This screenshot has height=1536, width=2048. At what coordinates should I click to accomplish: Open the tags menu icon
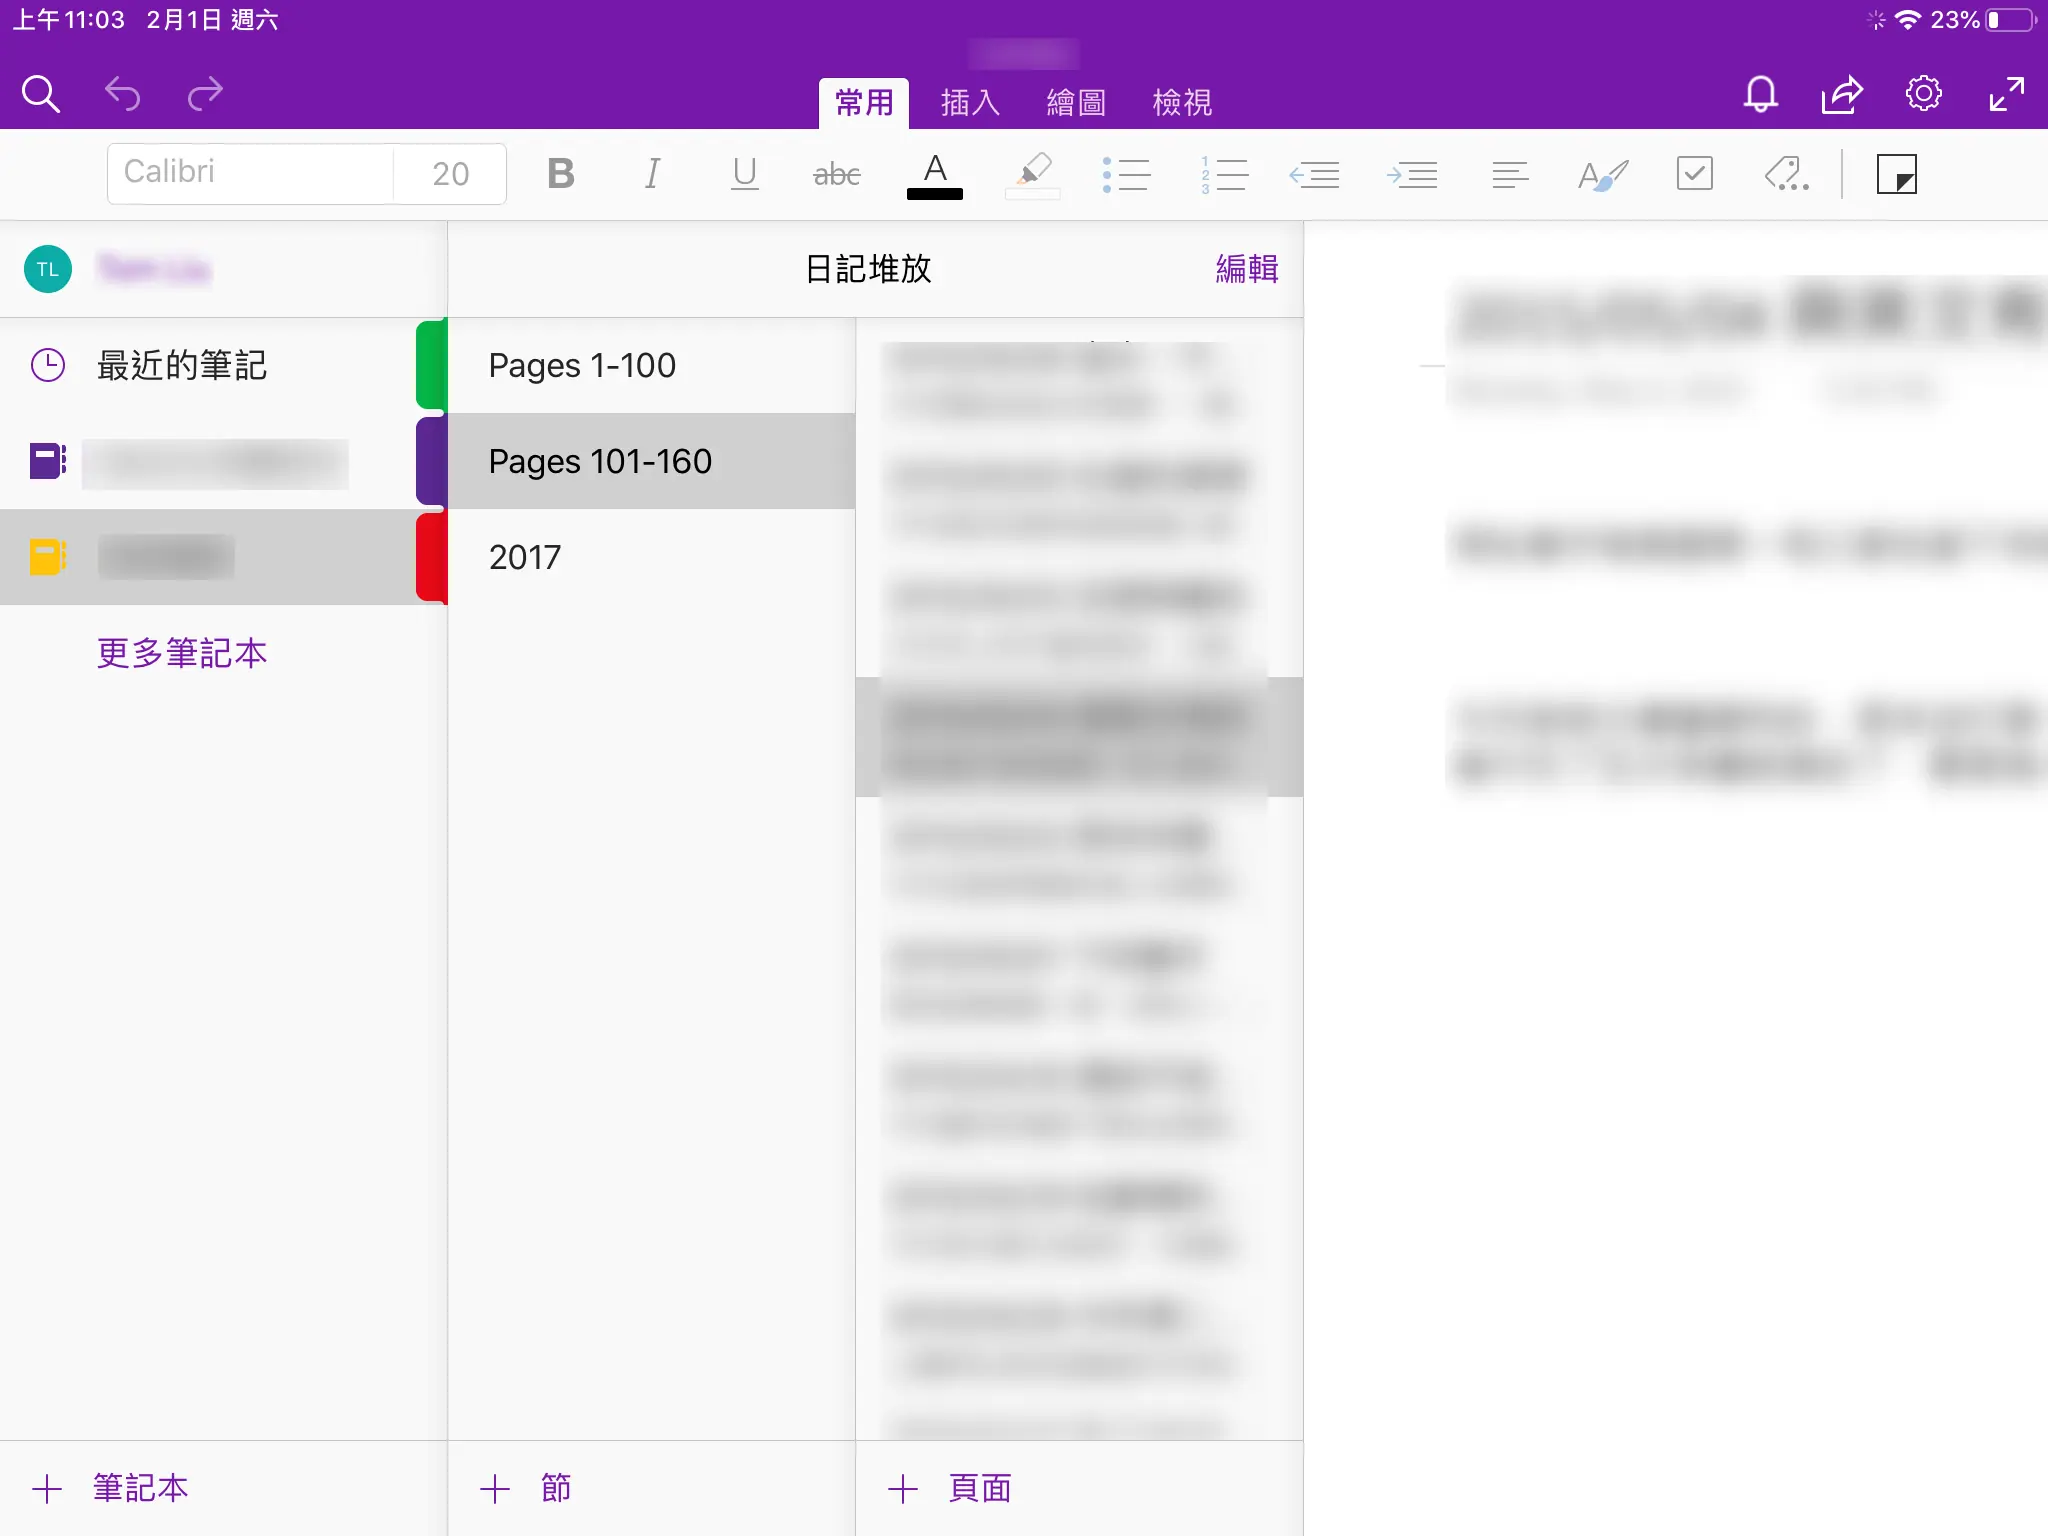pos(1787,173)
